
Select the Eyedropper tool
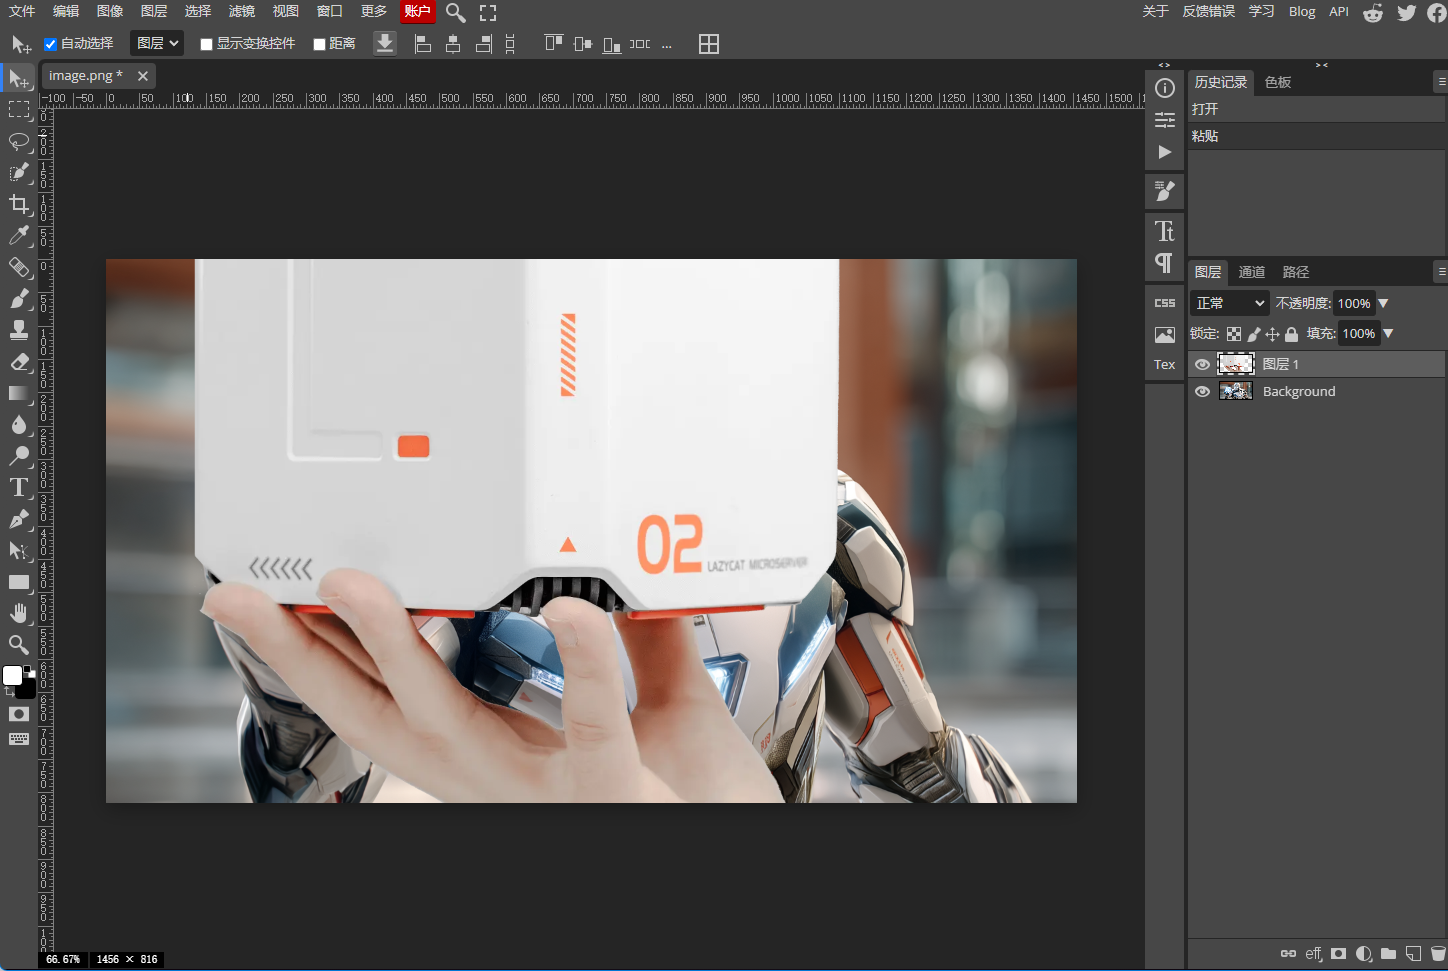[19, 236]
